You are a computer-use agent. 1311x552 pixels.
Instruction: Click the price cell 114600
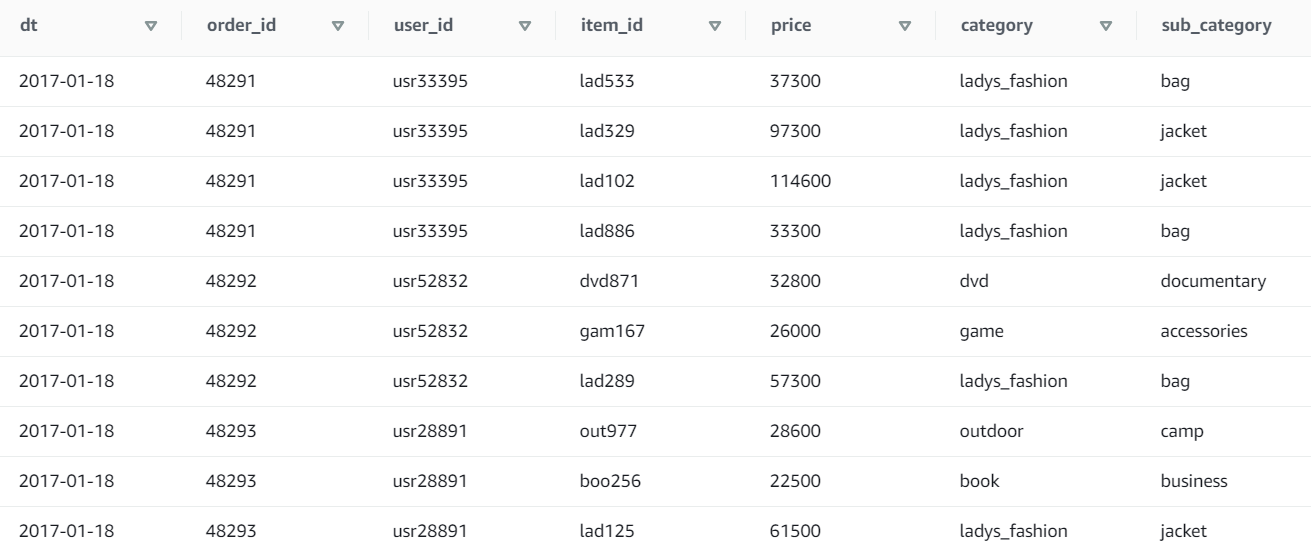coord(801,181)
